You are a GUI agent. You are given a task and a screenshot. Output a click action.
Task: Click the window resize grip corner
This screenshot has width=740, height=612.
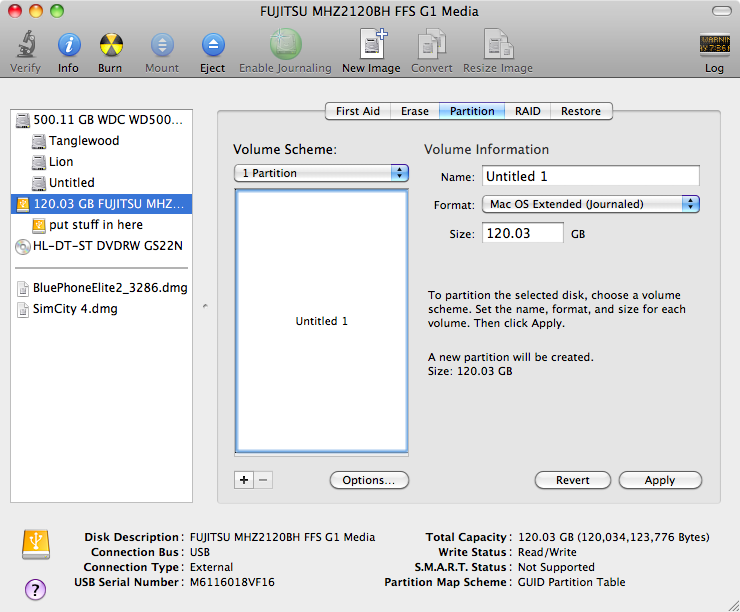[733, 605]
